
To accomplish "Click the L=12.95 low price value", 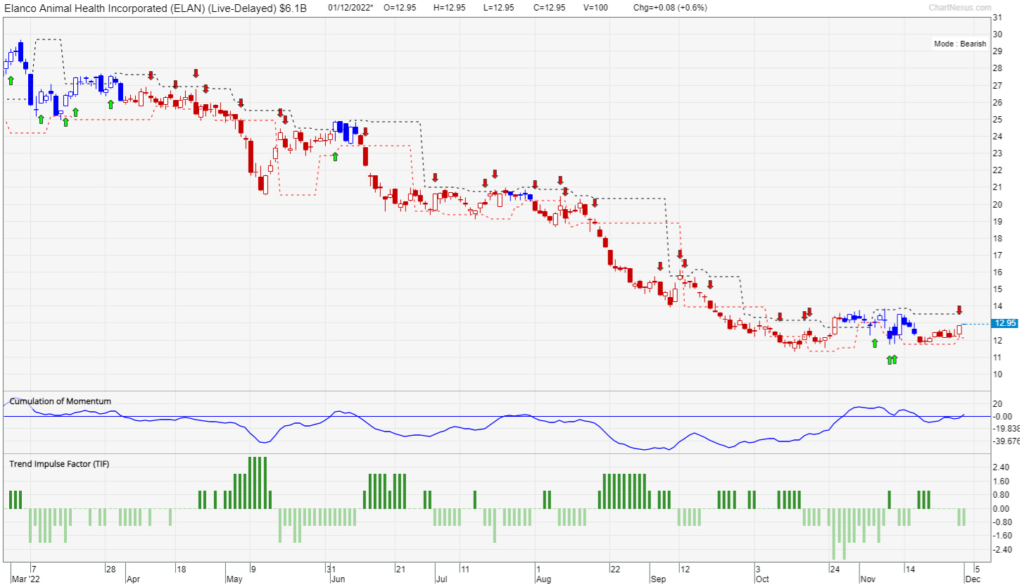I will [x=498, y=8].
